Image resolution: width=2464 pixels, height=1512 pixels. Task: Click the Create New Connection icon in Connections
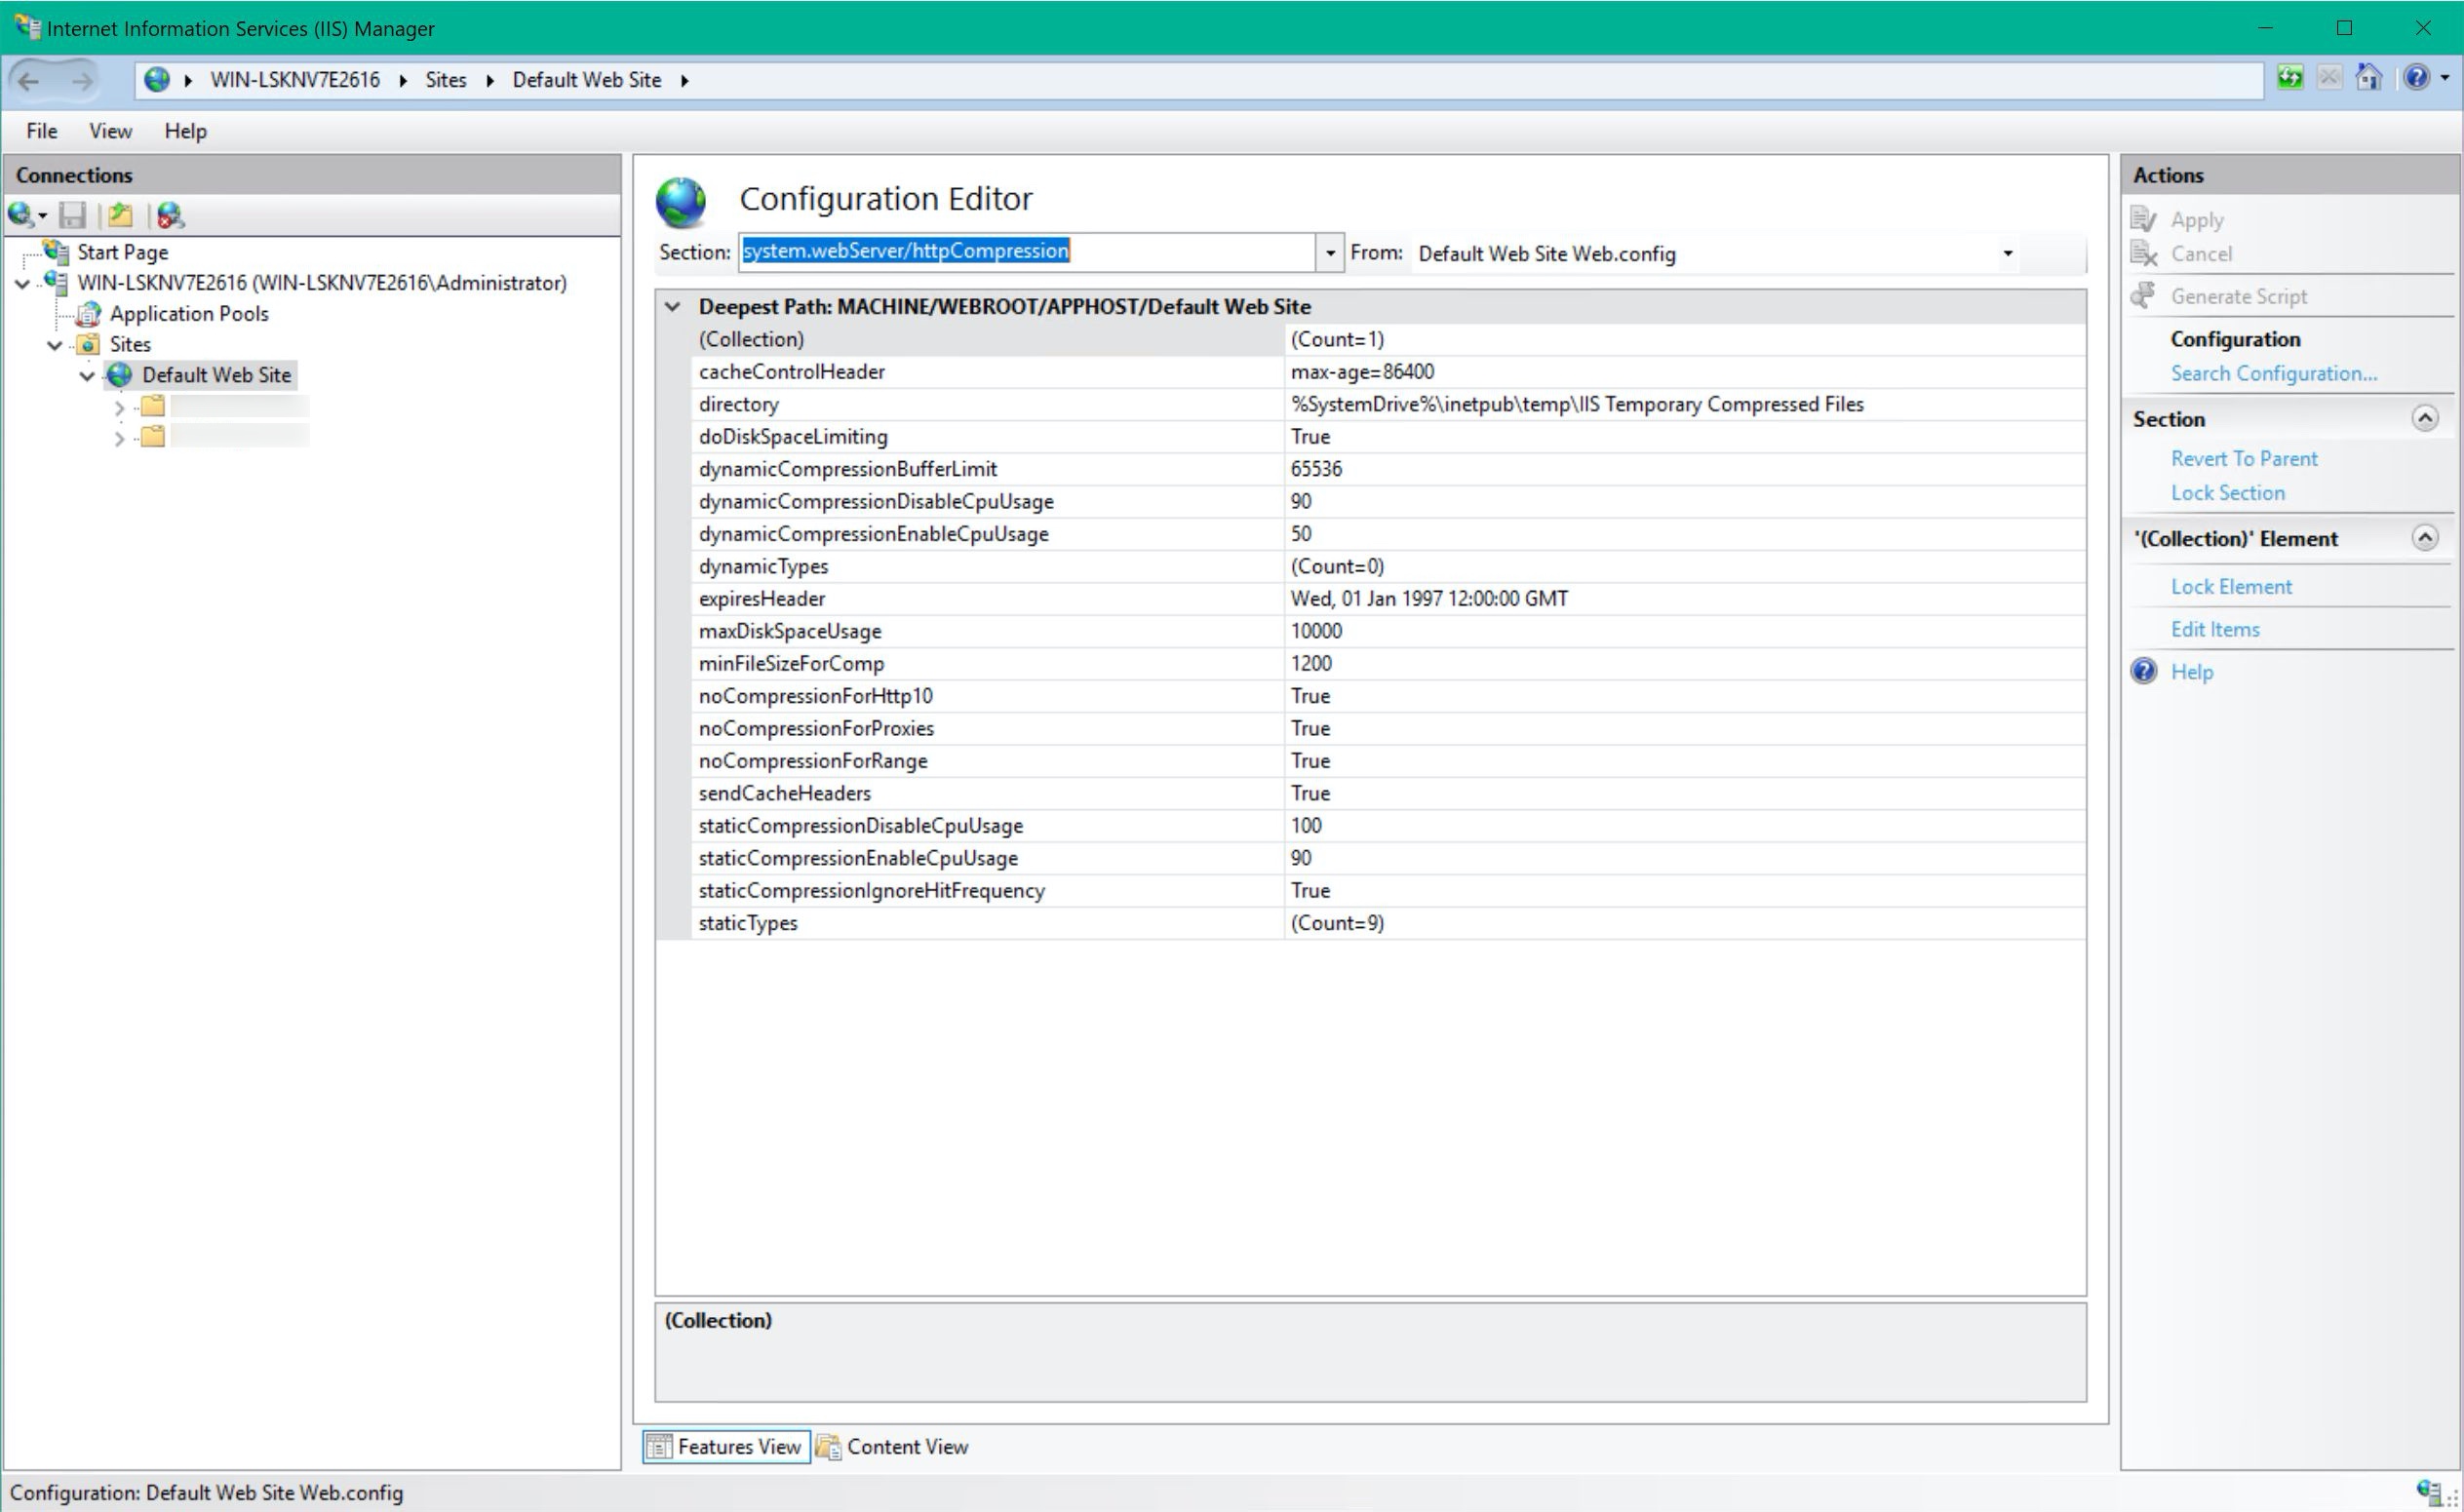(21, 214)
